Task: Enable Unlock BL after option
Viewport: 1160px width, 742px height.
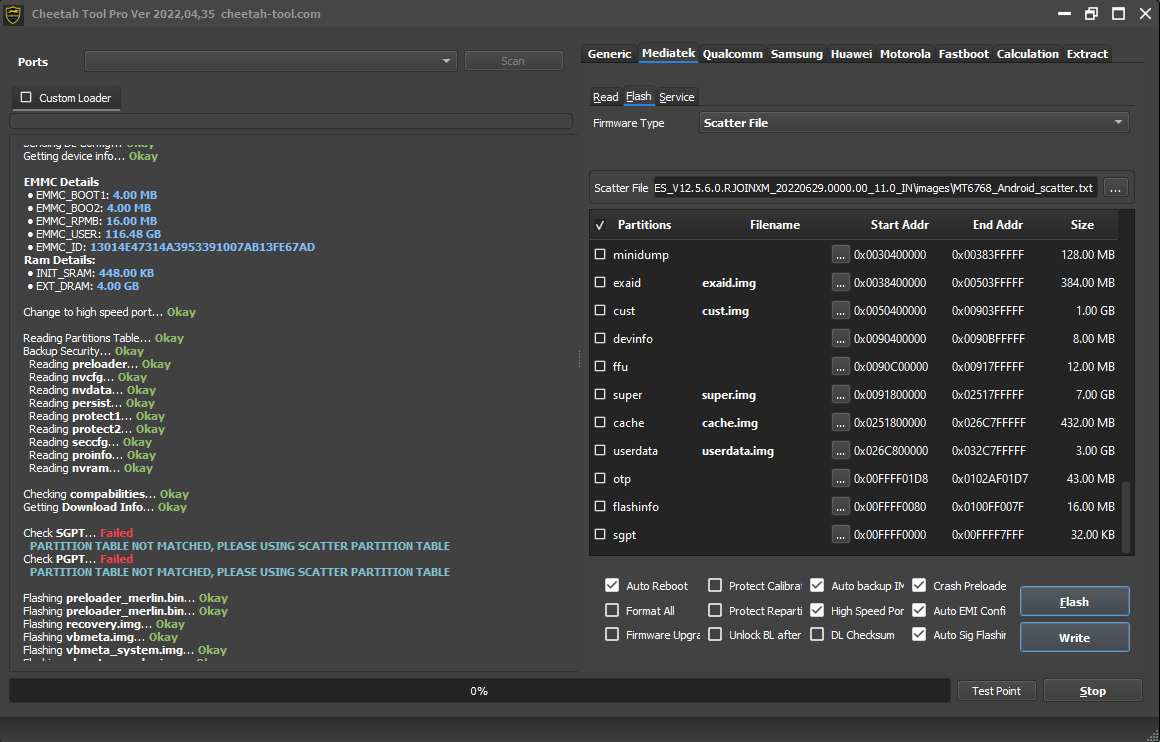Action: click(x=715, y=634)
